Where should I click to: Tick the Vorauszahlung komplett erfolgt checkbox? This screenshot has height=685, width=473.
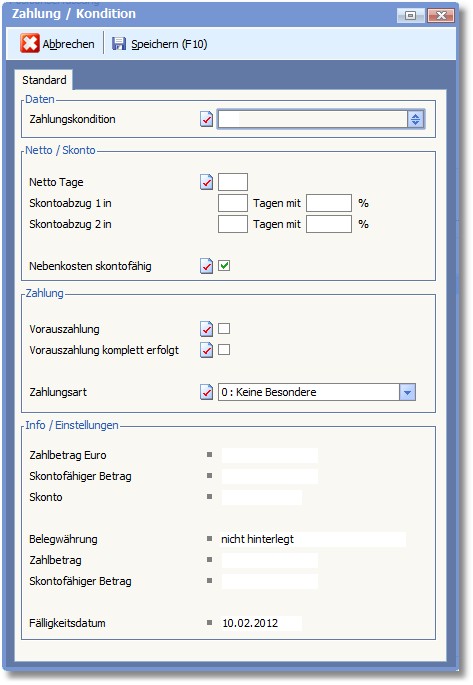pos(224,349)
